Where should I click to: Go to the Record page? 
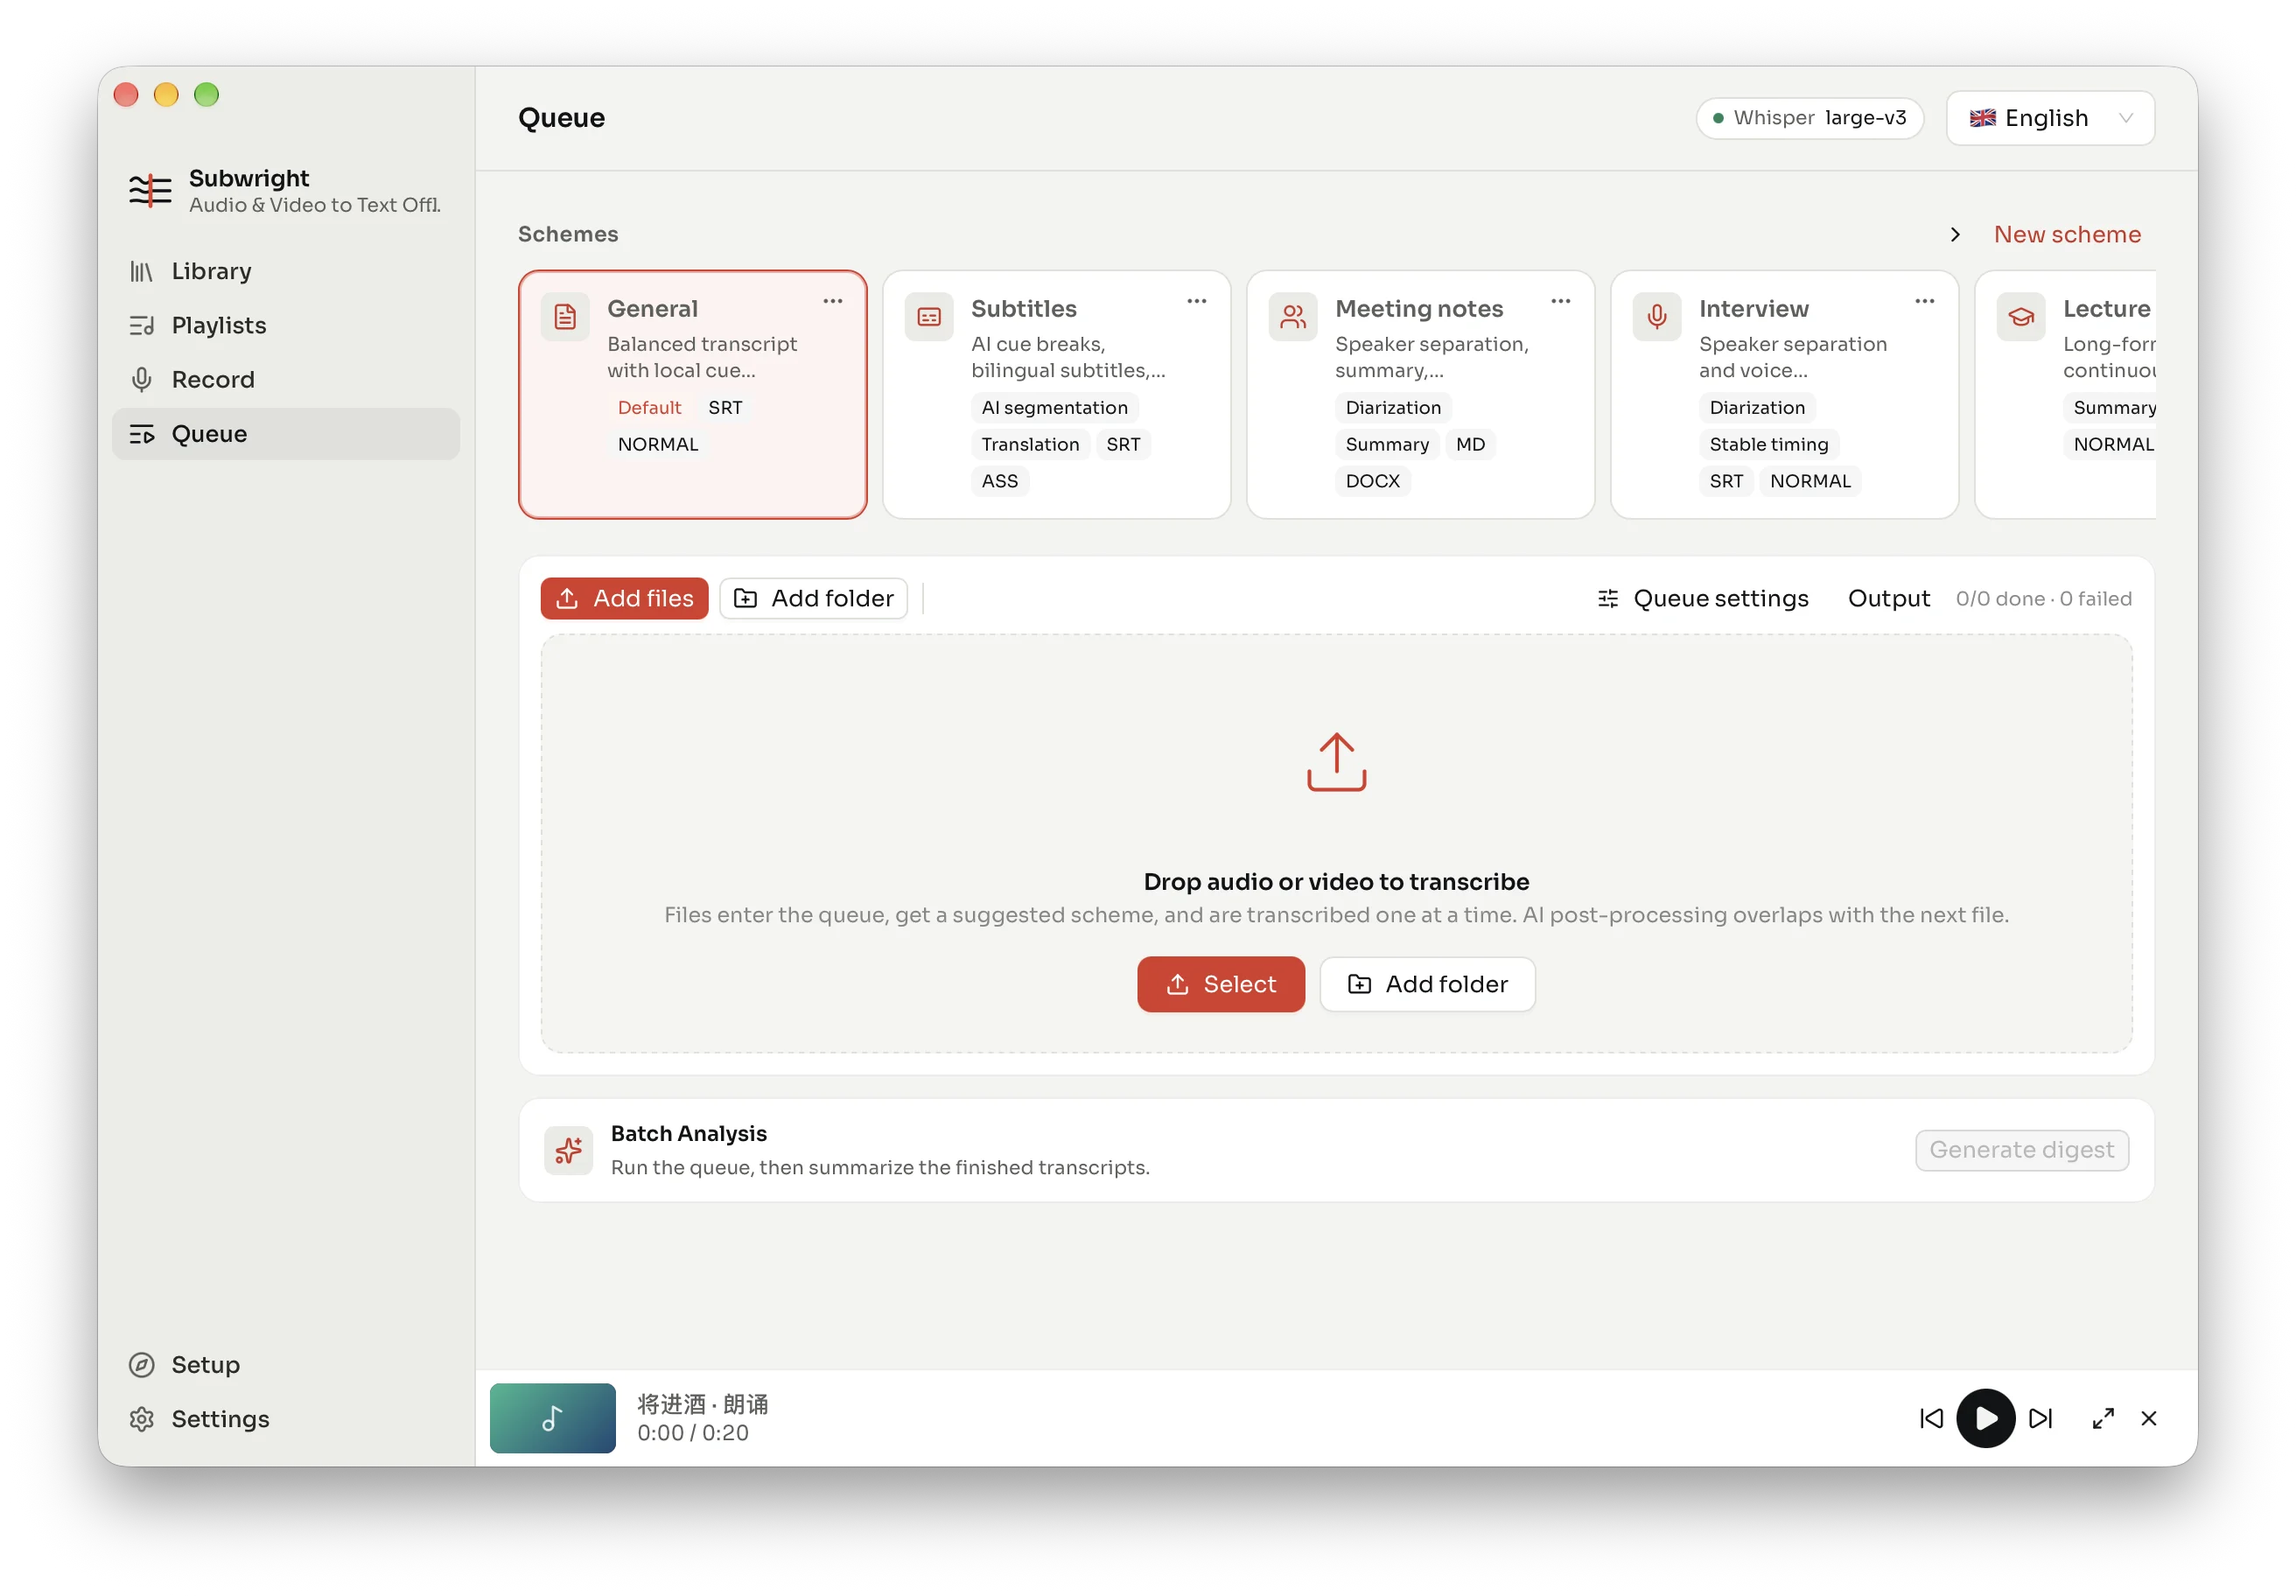tap(286, 379)
